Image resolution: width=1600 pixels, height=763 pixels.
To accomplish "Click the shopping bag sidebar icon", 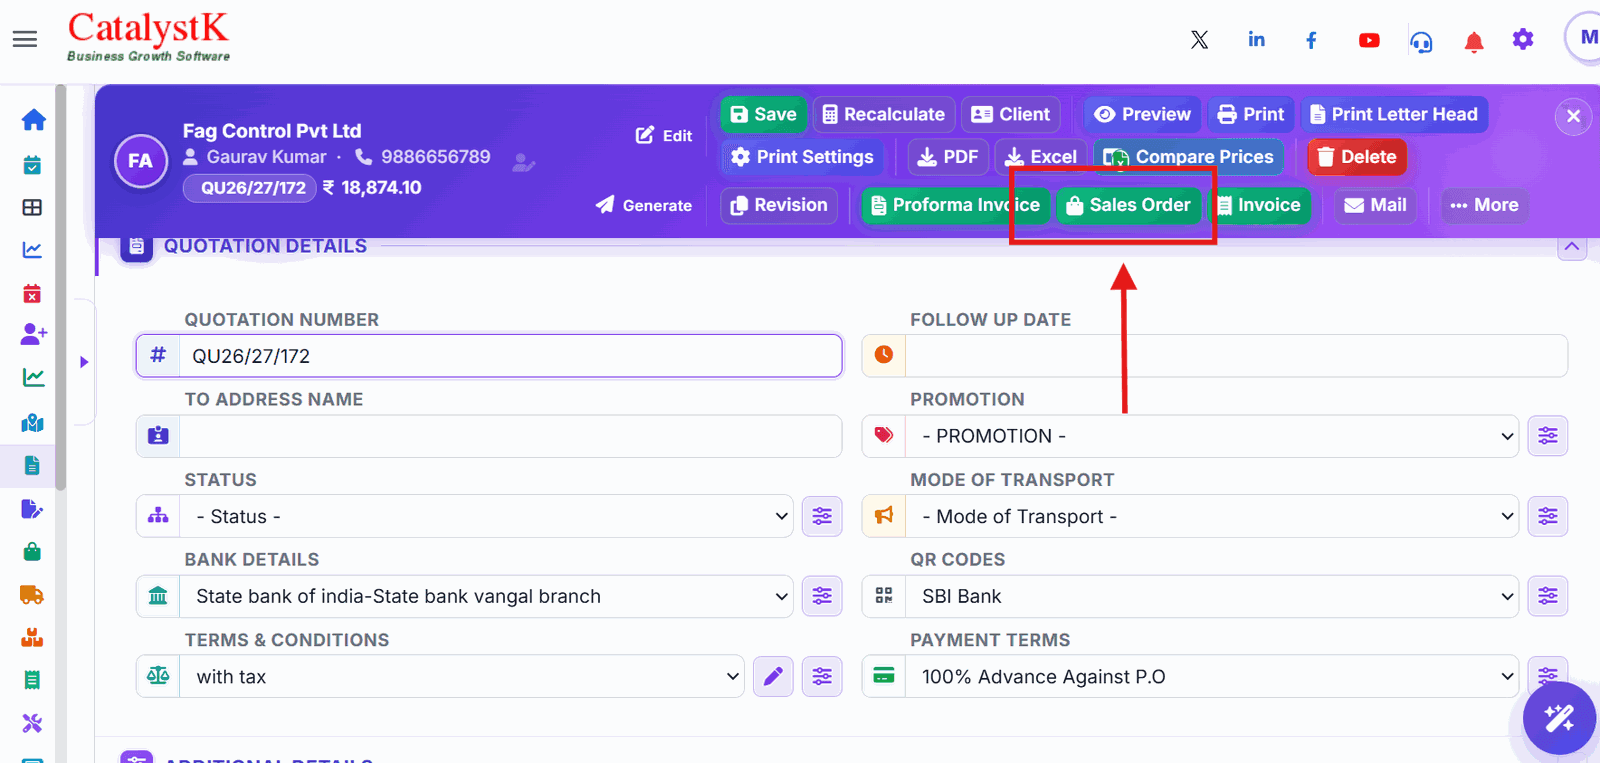I will (x=32, y=552).
